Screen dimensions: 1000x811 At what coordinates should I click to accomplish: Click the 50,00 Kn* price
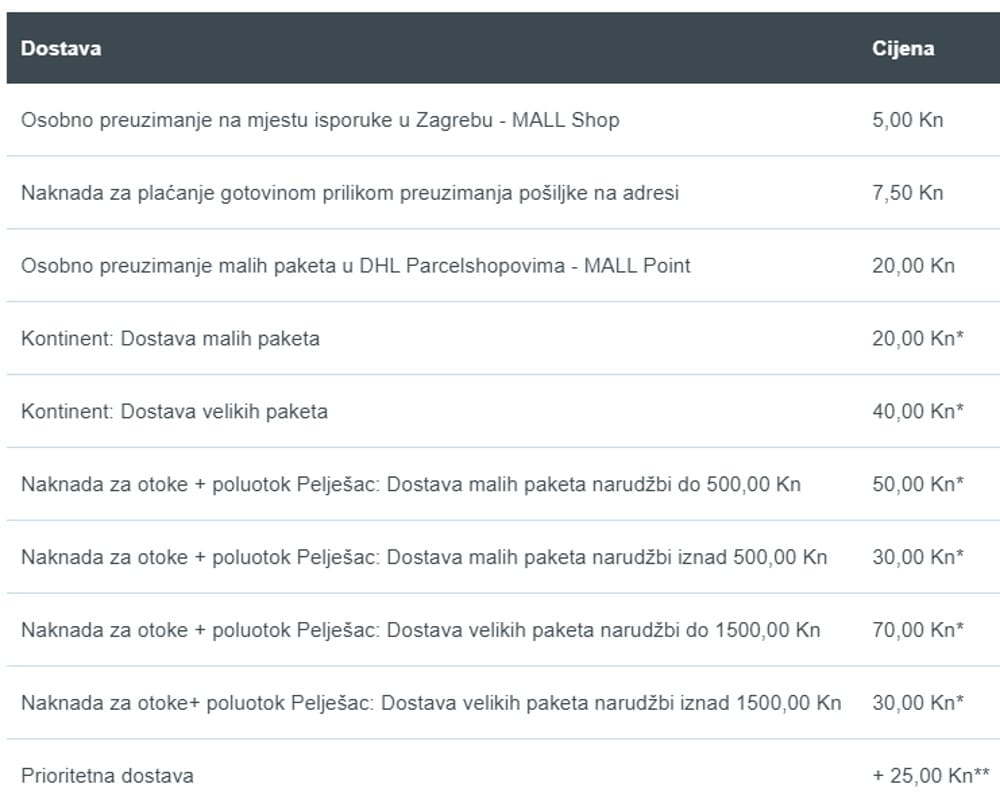[917, 484]
